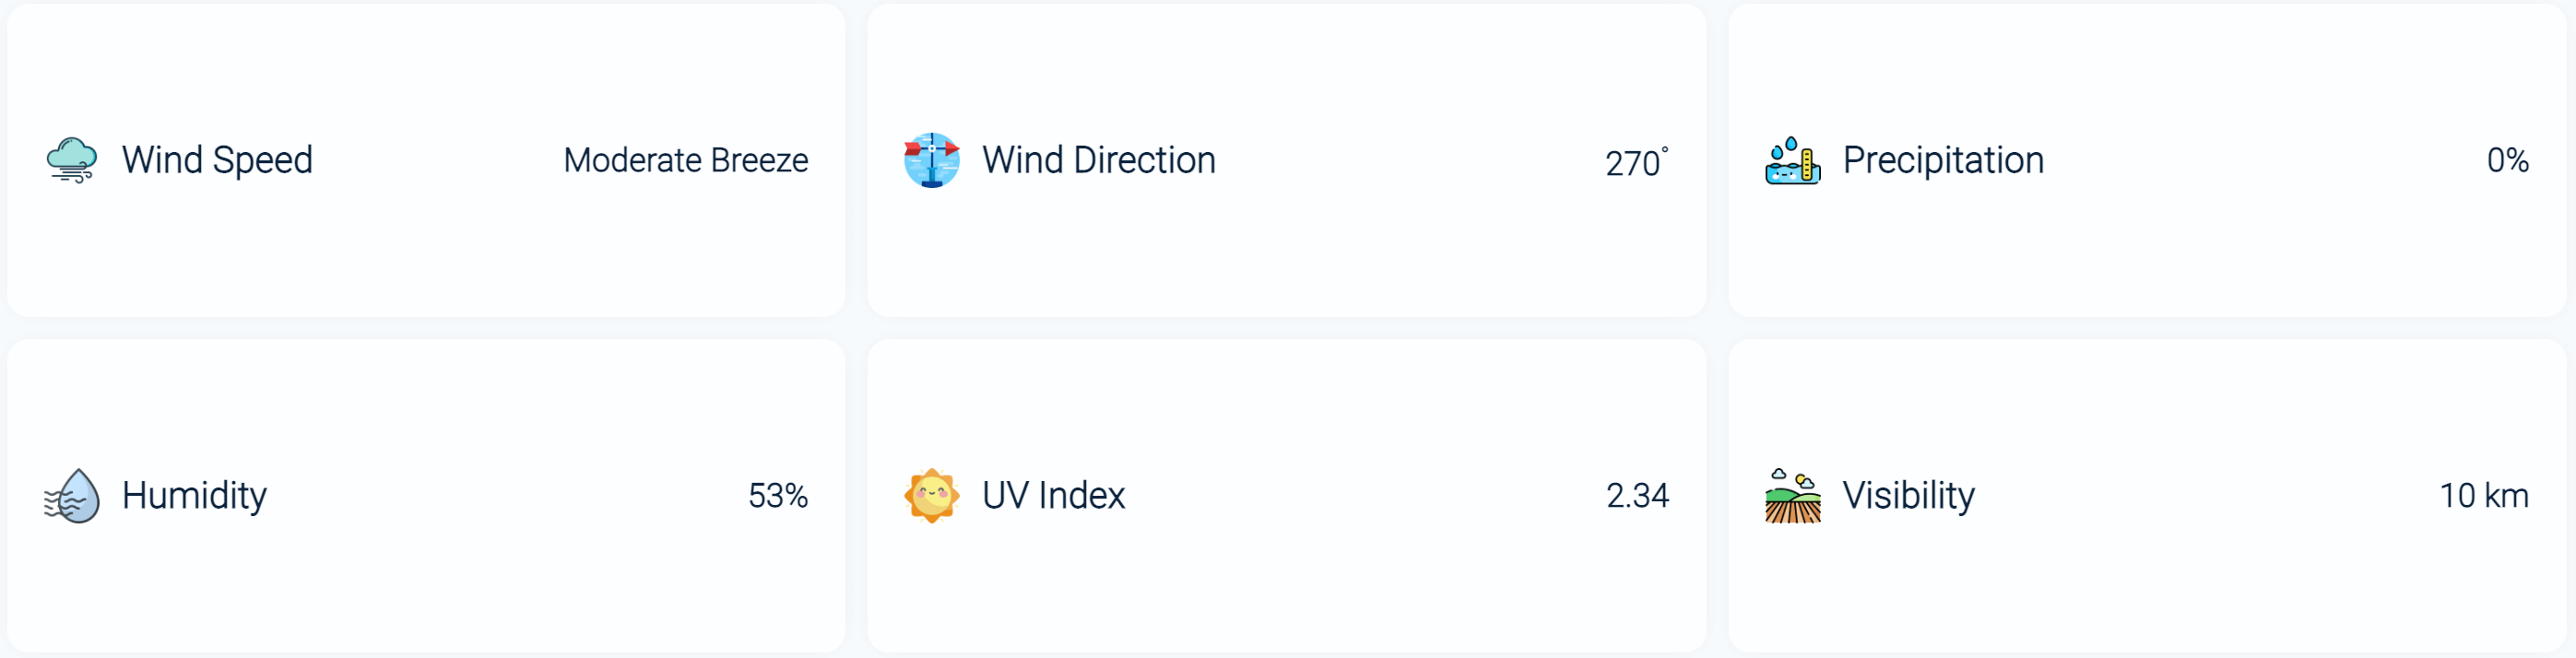This screenshot has width=2576, height=658.
Task: Click the Moderate Breeze wind value
Action: [685, 160]
